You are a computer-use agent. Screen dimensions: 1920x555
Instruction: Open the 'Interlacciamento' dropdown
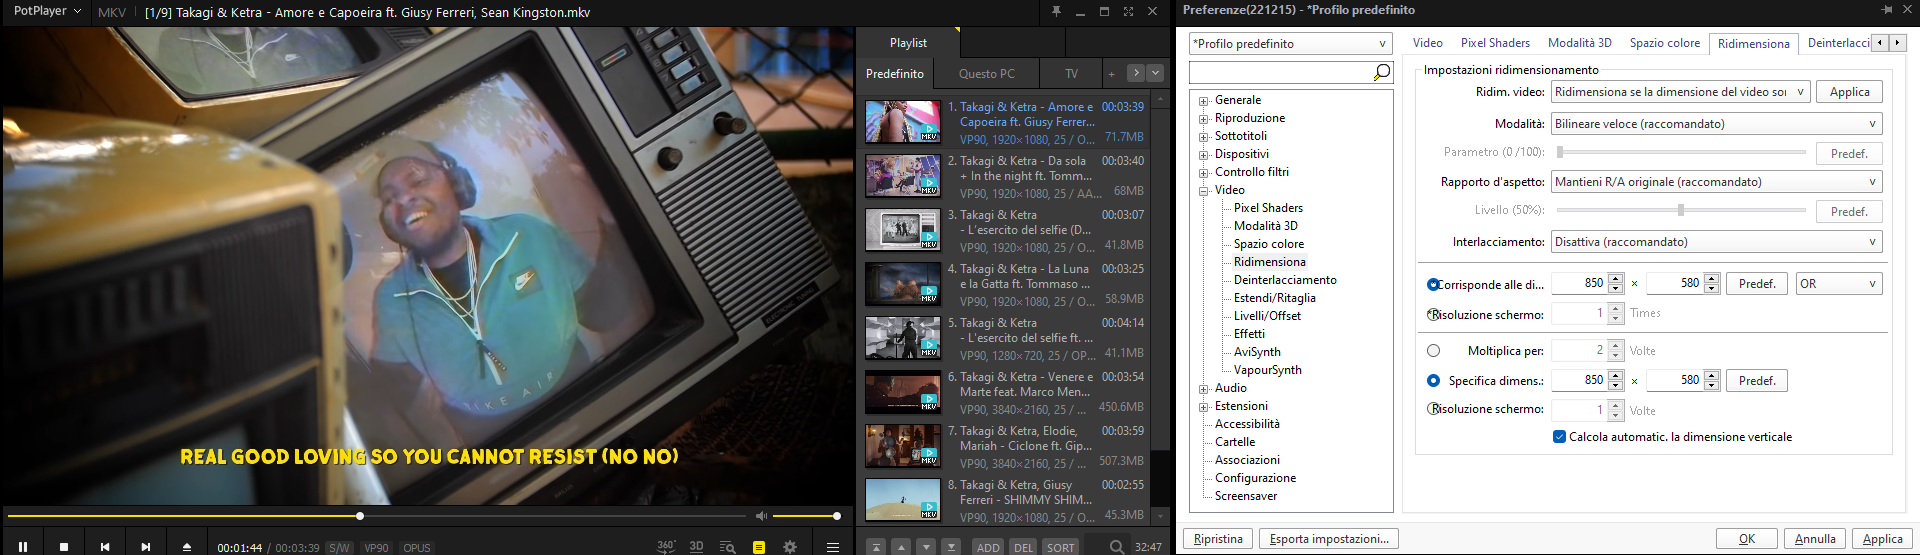click(1716, 242)
